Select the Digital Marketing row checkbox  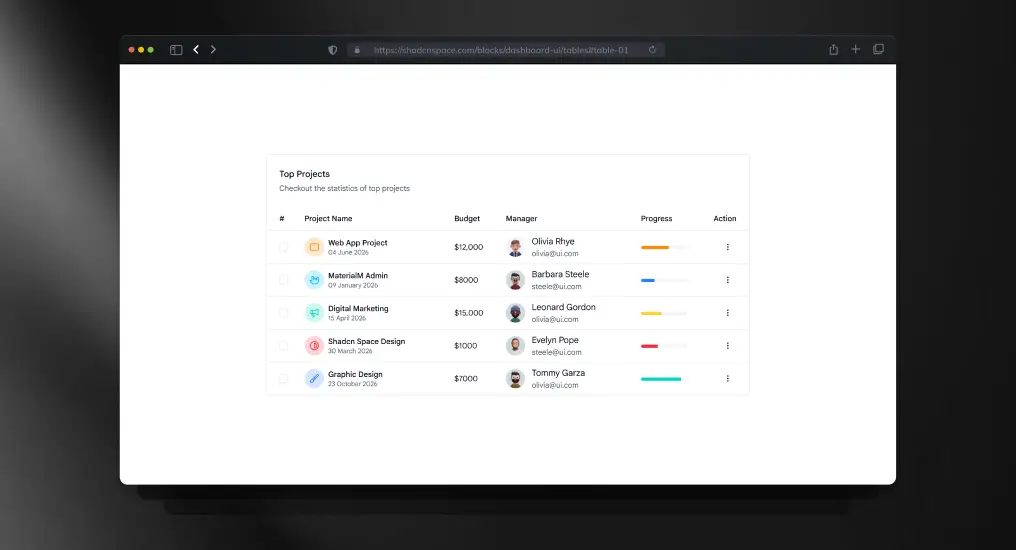coord(283,313)
